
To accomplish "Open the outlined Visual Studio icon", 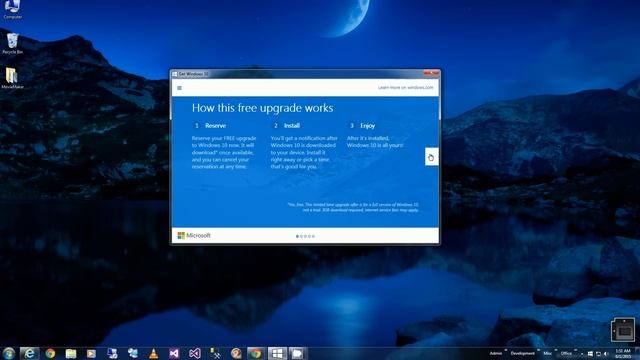I will coord(195,353).
